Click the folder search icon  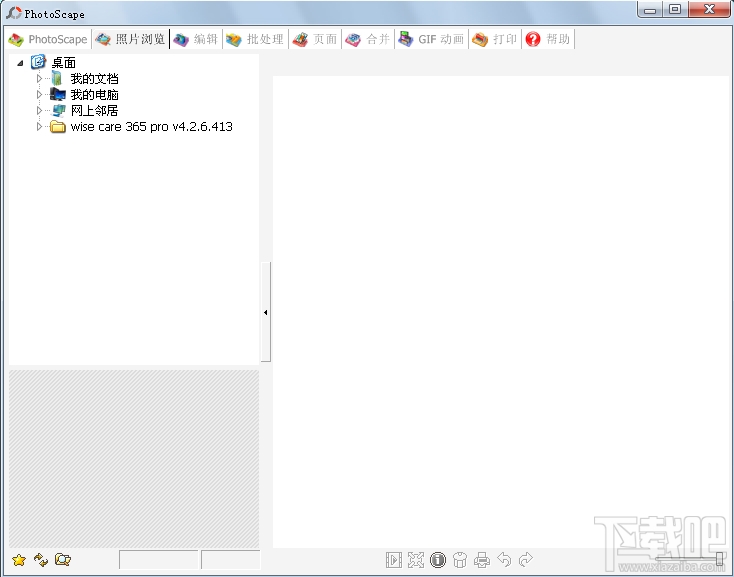[x=63, y=560]
